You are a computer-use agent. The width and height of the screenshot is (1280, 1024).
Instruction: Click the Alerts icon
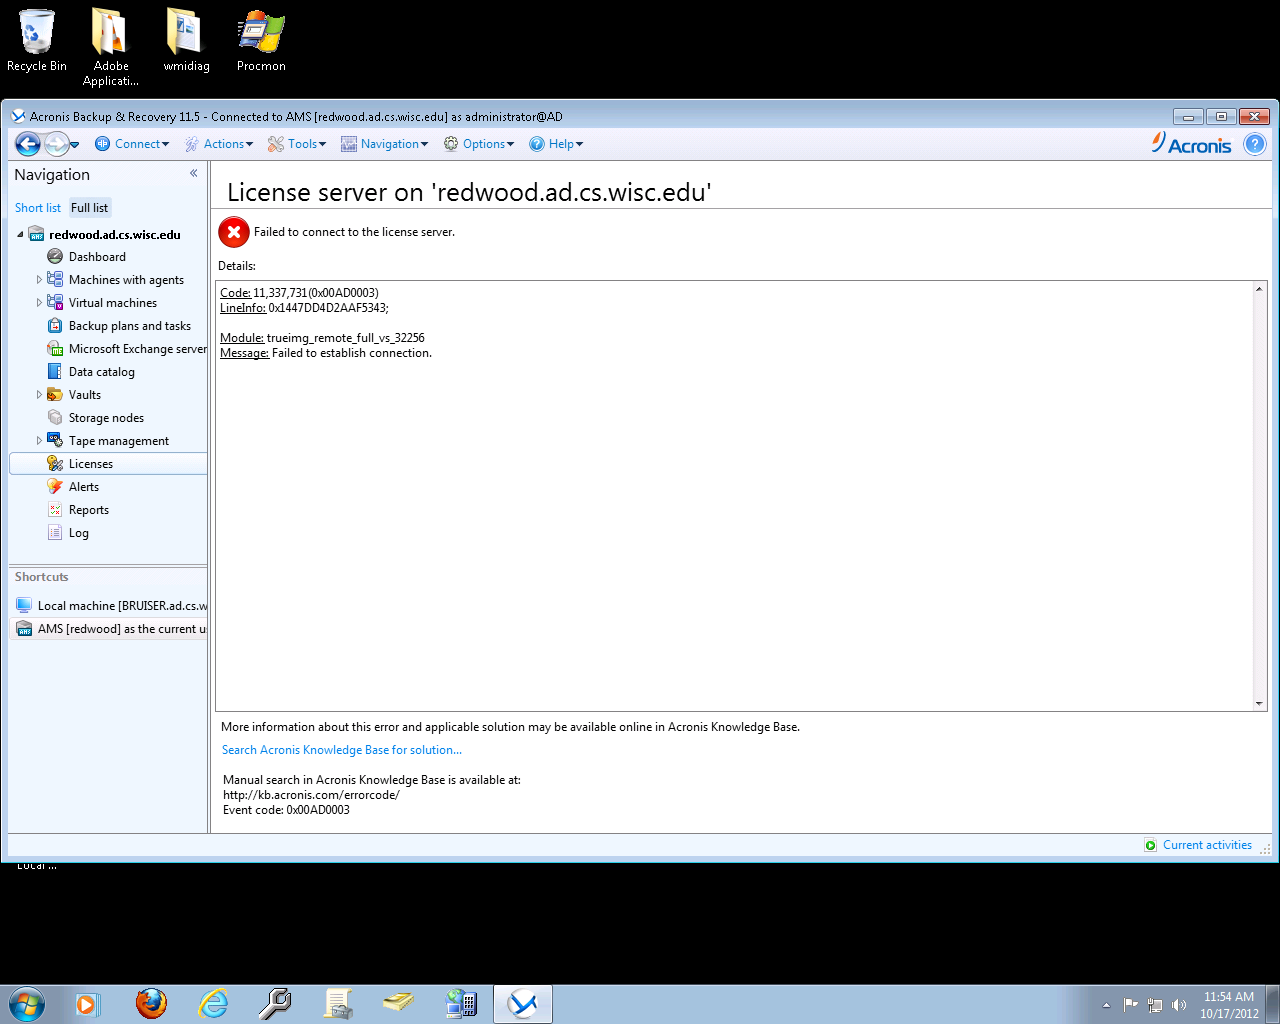coord(55,487)
